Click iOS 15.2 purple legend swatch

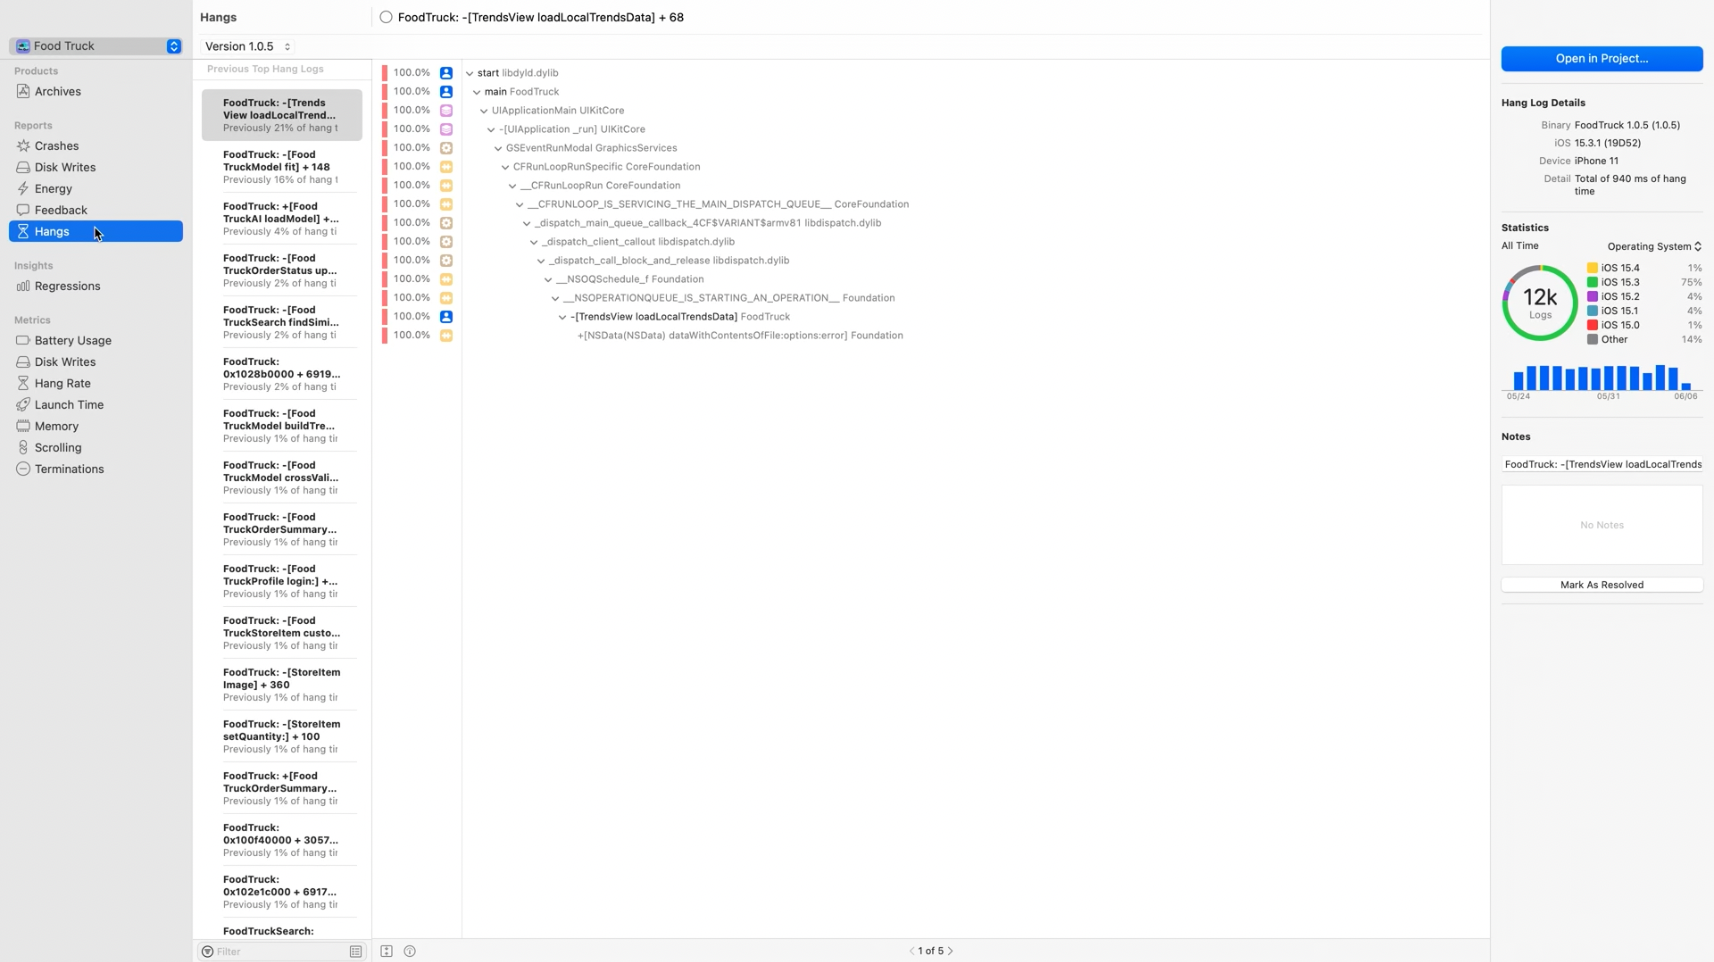point(1592,296)
